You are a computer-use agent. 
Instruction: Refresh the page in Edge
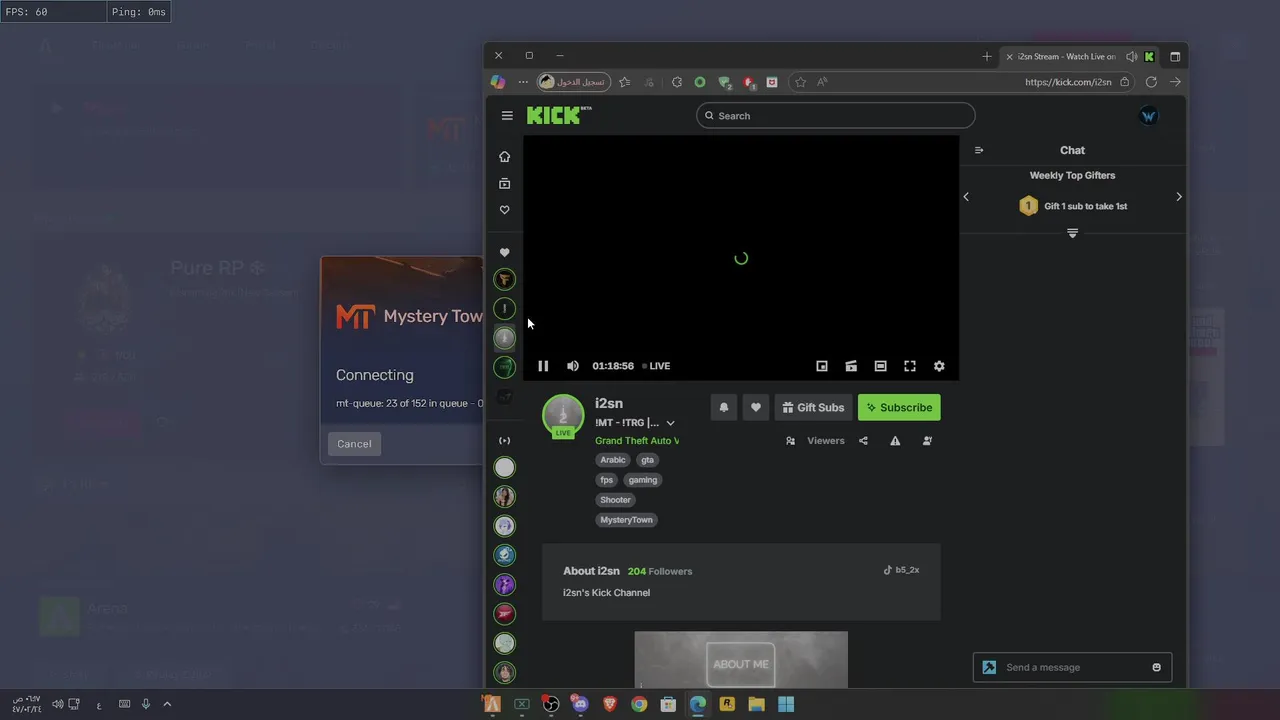click(x=1151, y=82)
